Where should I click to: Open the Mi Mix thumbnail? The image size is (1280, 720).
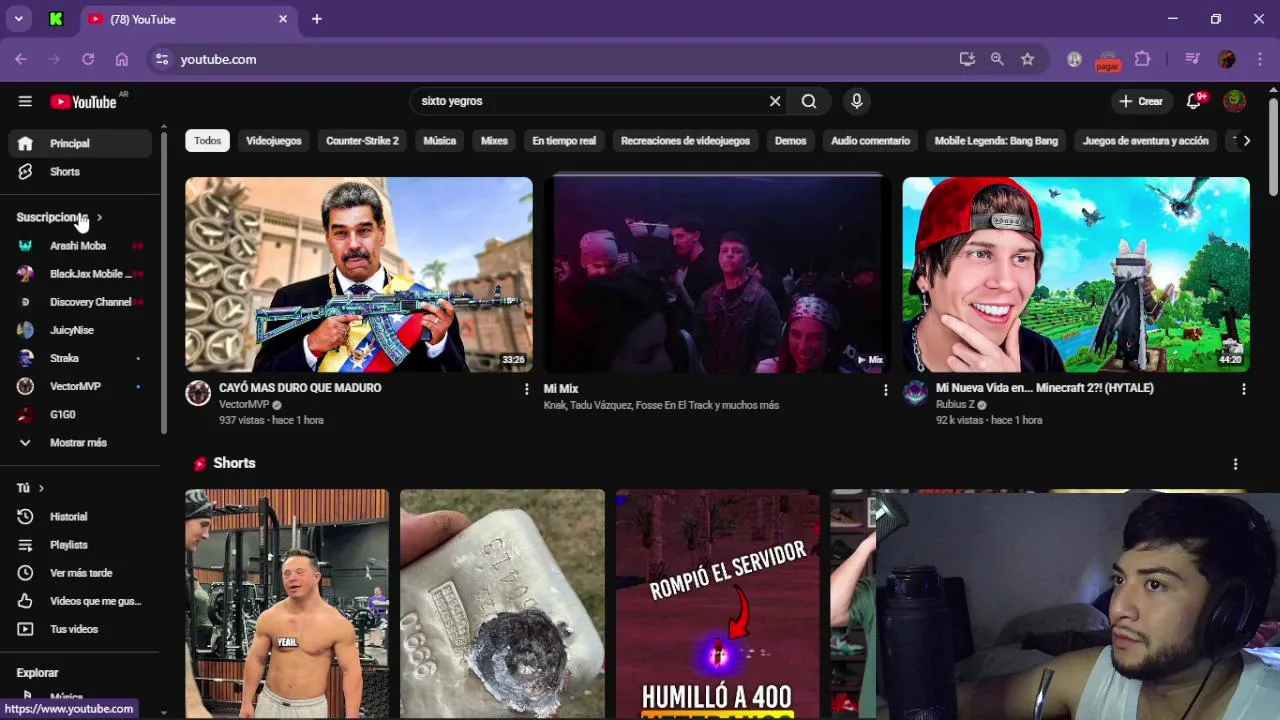click(x=717, y=275)
